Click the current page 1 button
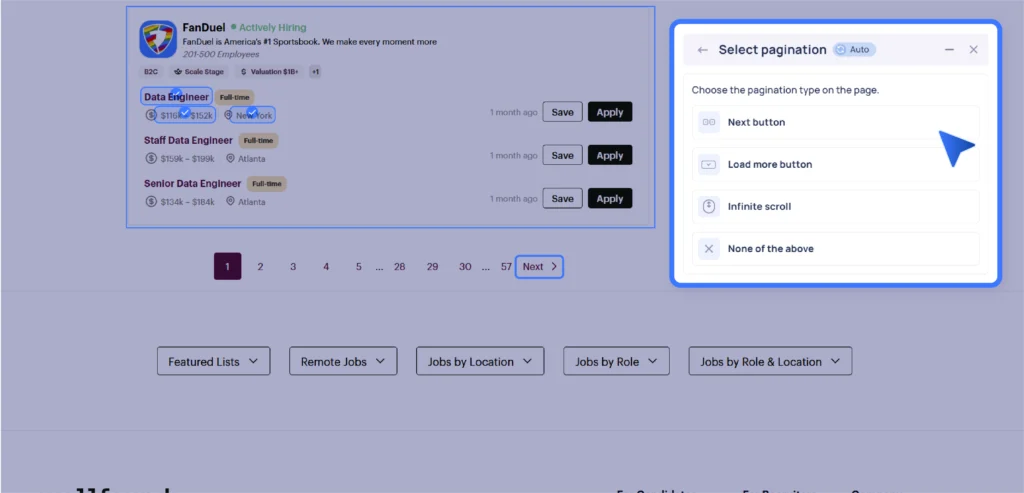Image resolution: width=1024 pixels, height=493 pixels. (227, 266)
